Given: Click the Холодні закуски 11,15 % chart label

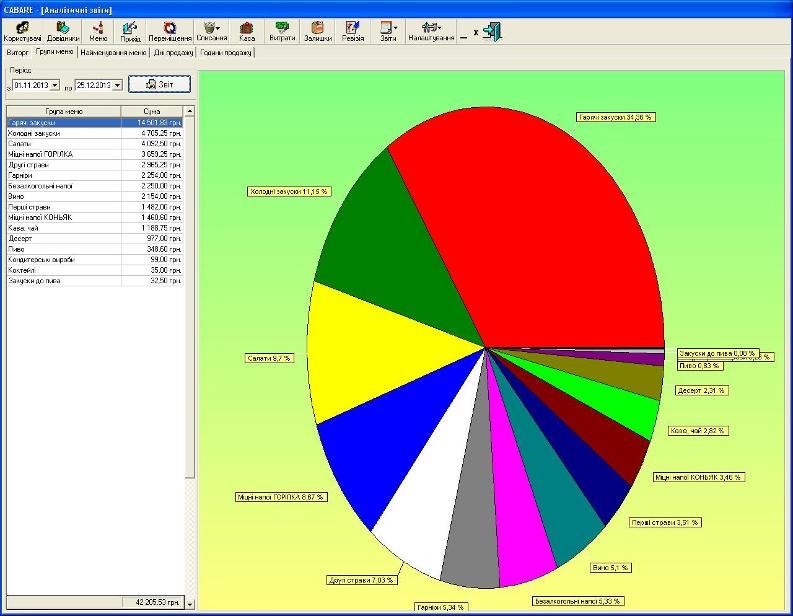Looking at the screenshot, I should (289, 191).
